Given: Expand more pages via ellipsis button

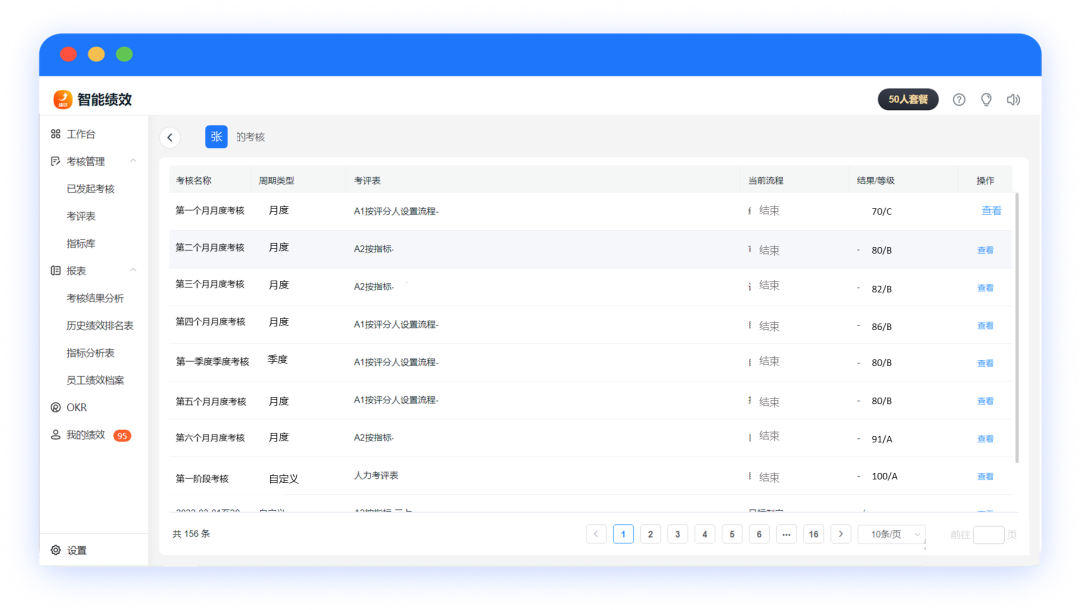Looking at the screenshot, I should (787, 534).
